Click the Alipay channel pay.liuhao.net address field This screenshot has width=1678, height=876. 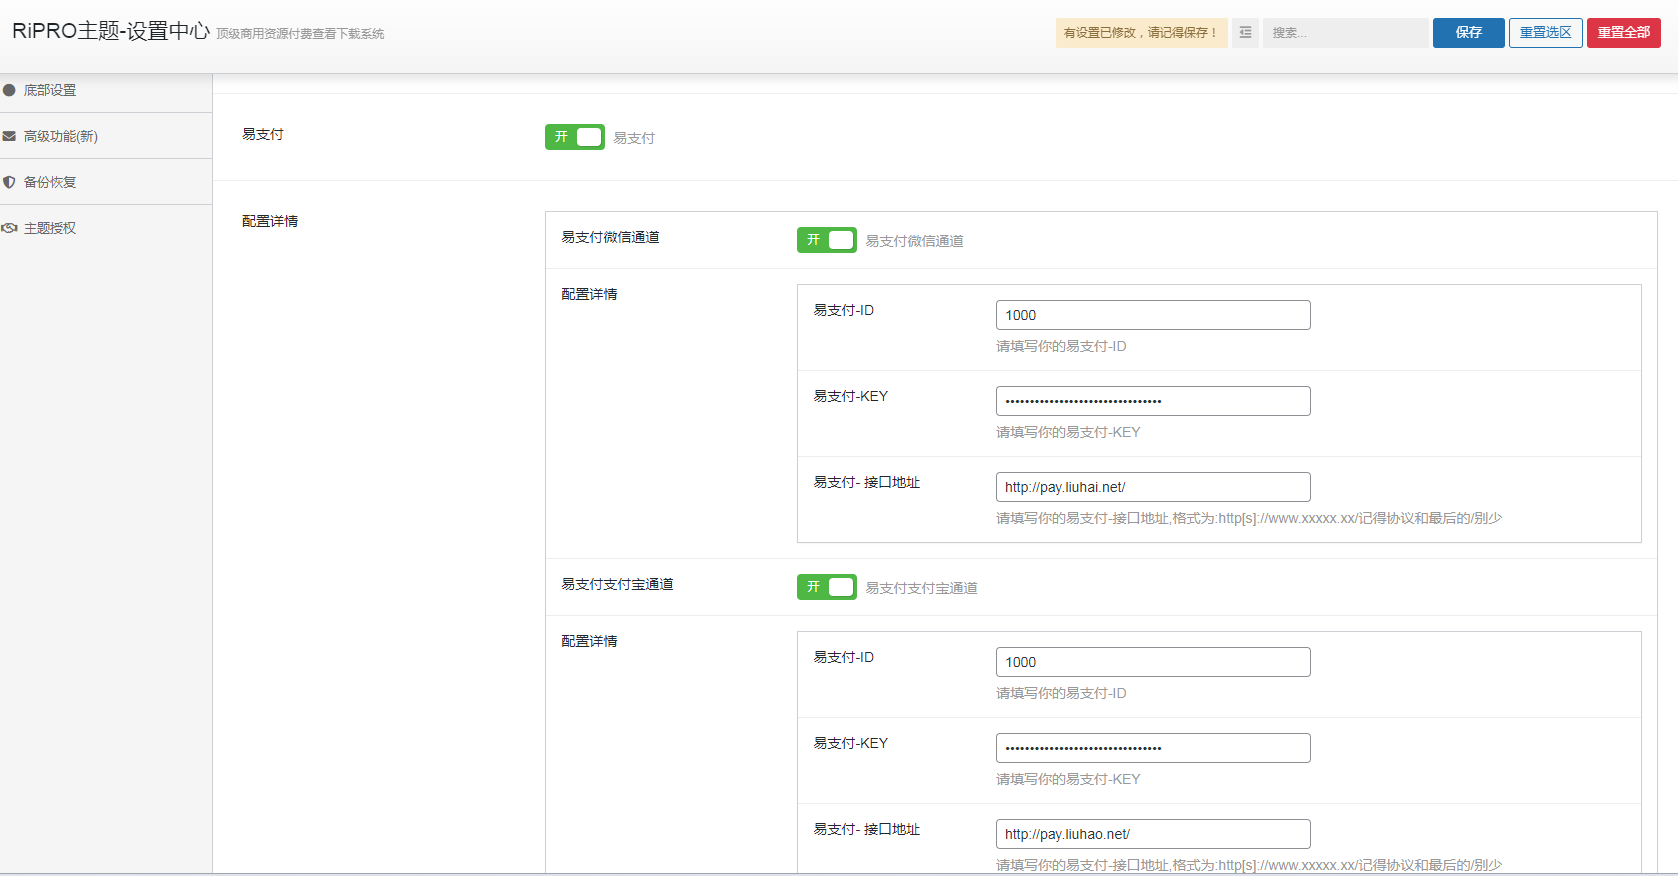pos(1152,834)
